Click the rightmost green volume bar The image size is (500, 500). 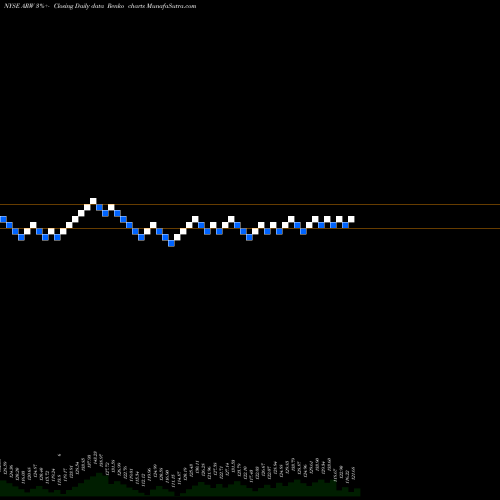[x=357, y=493]
